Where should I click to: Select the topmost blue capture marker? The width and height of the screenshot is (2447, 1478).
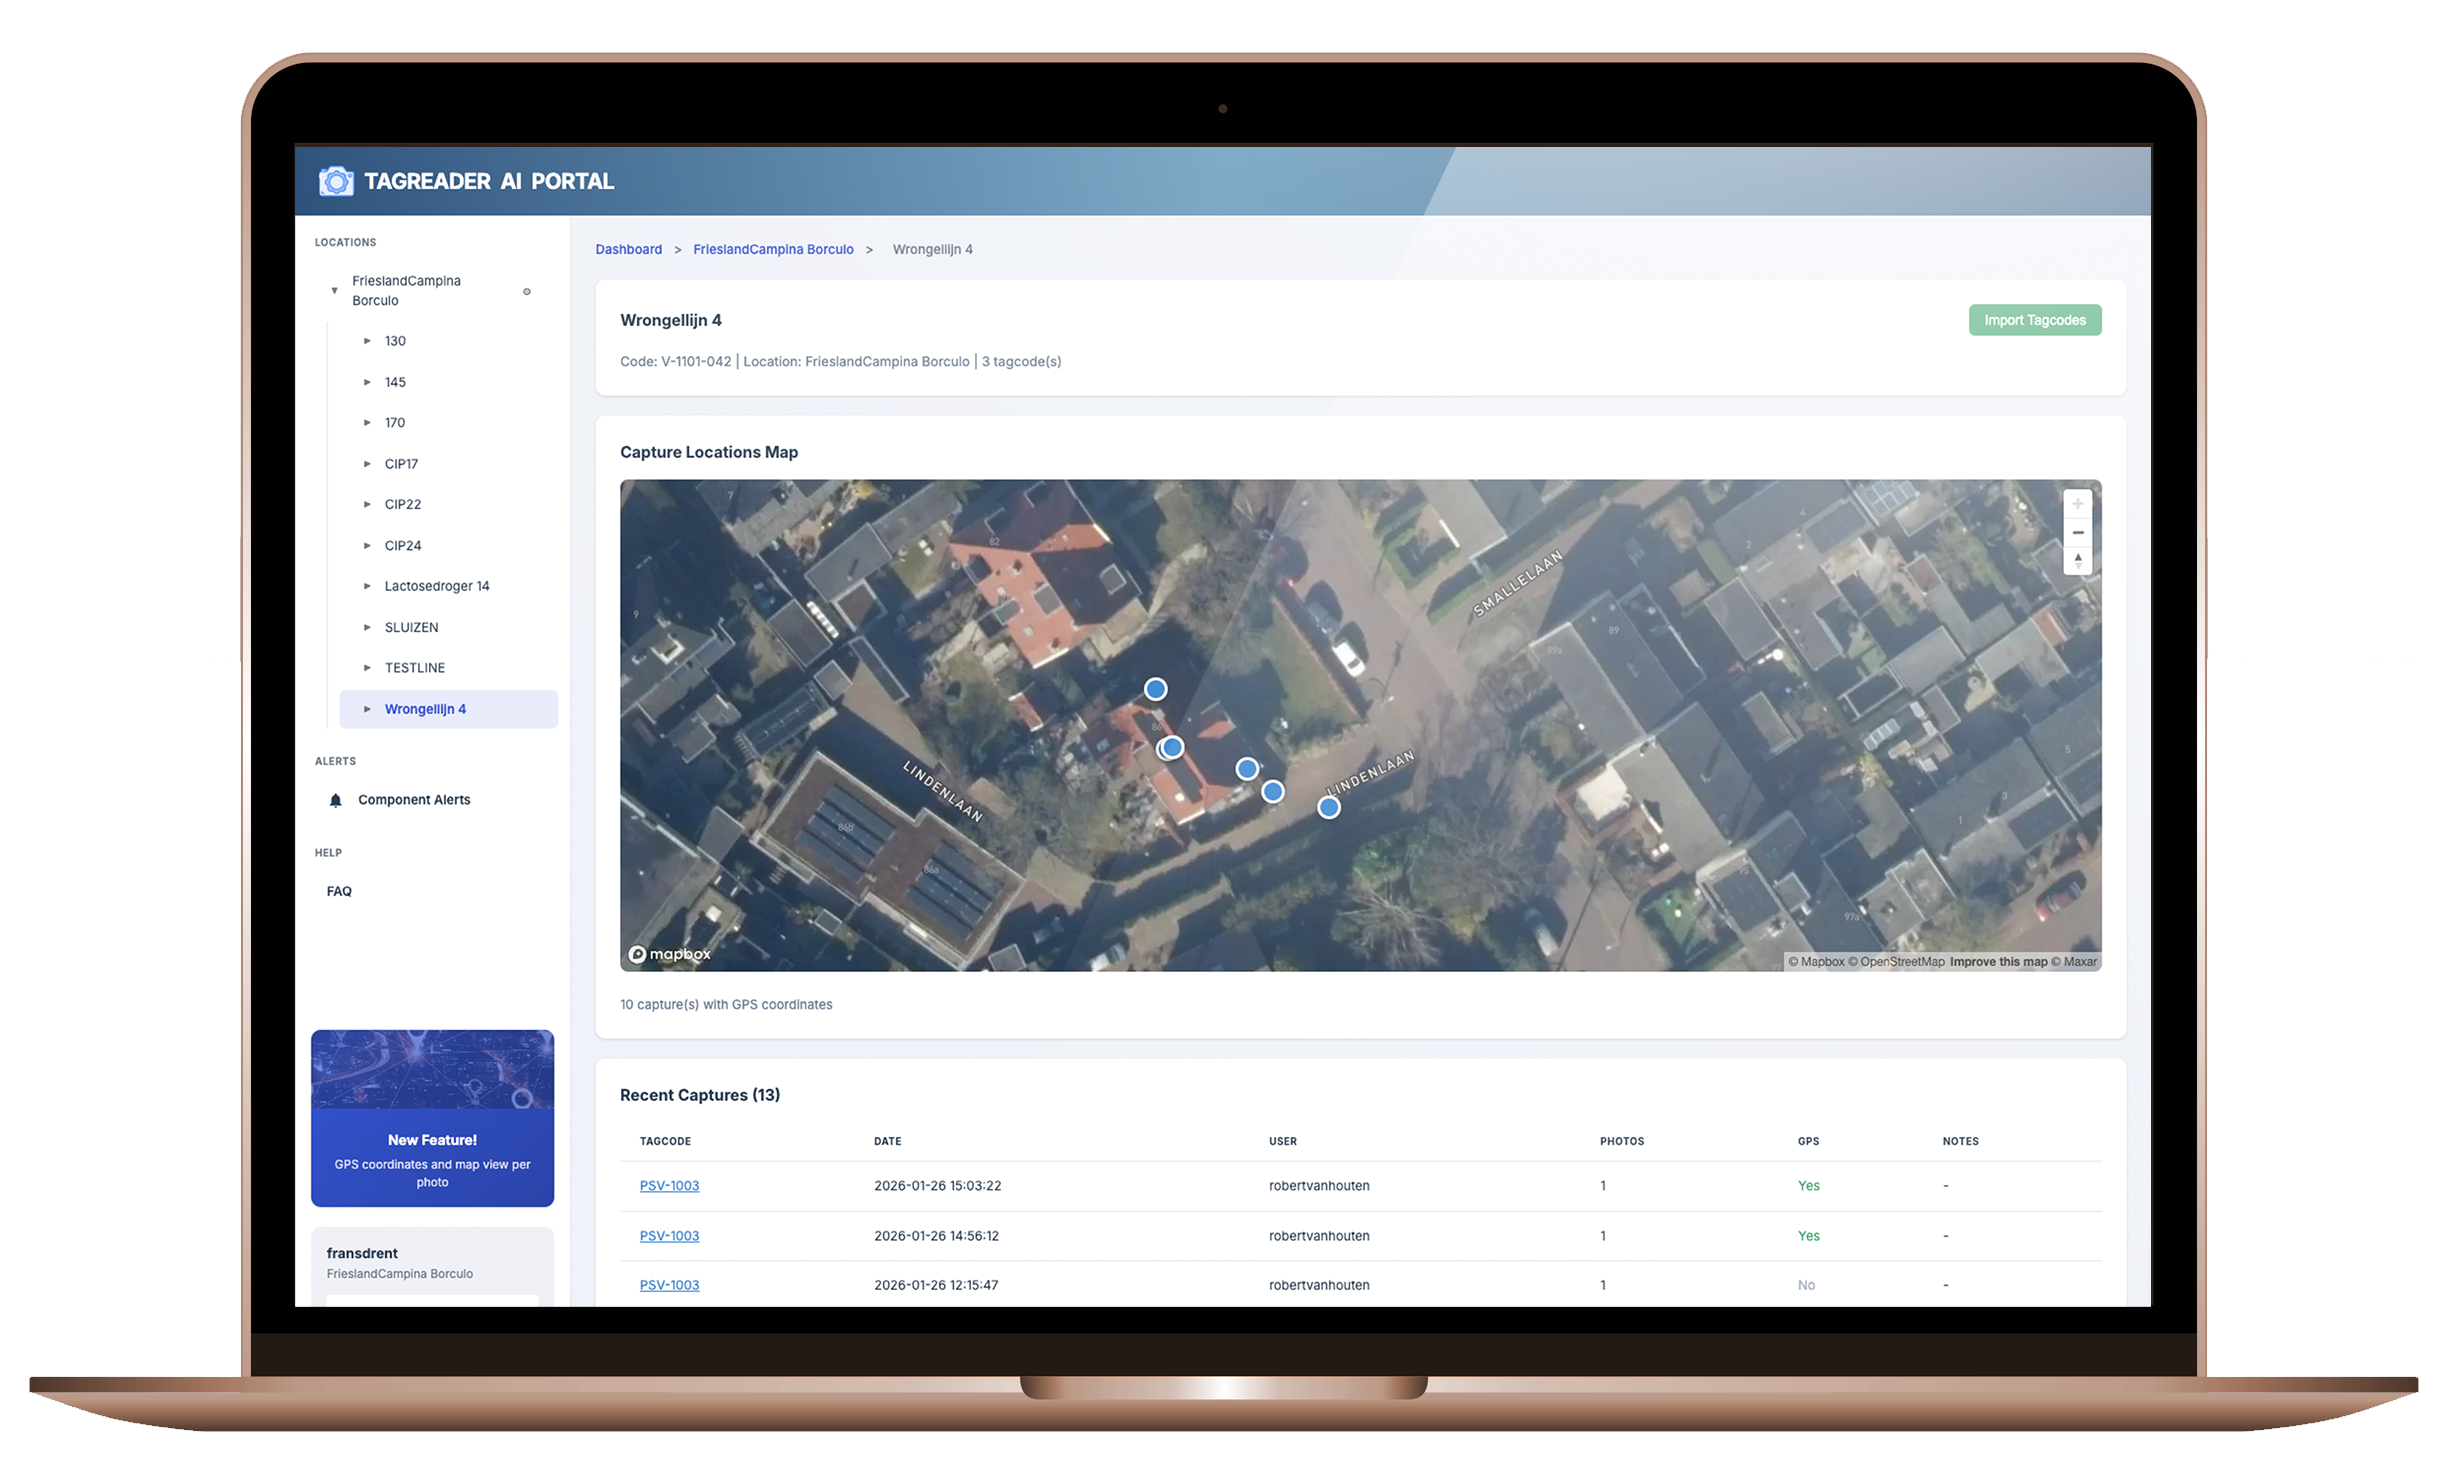point(1155,689)
